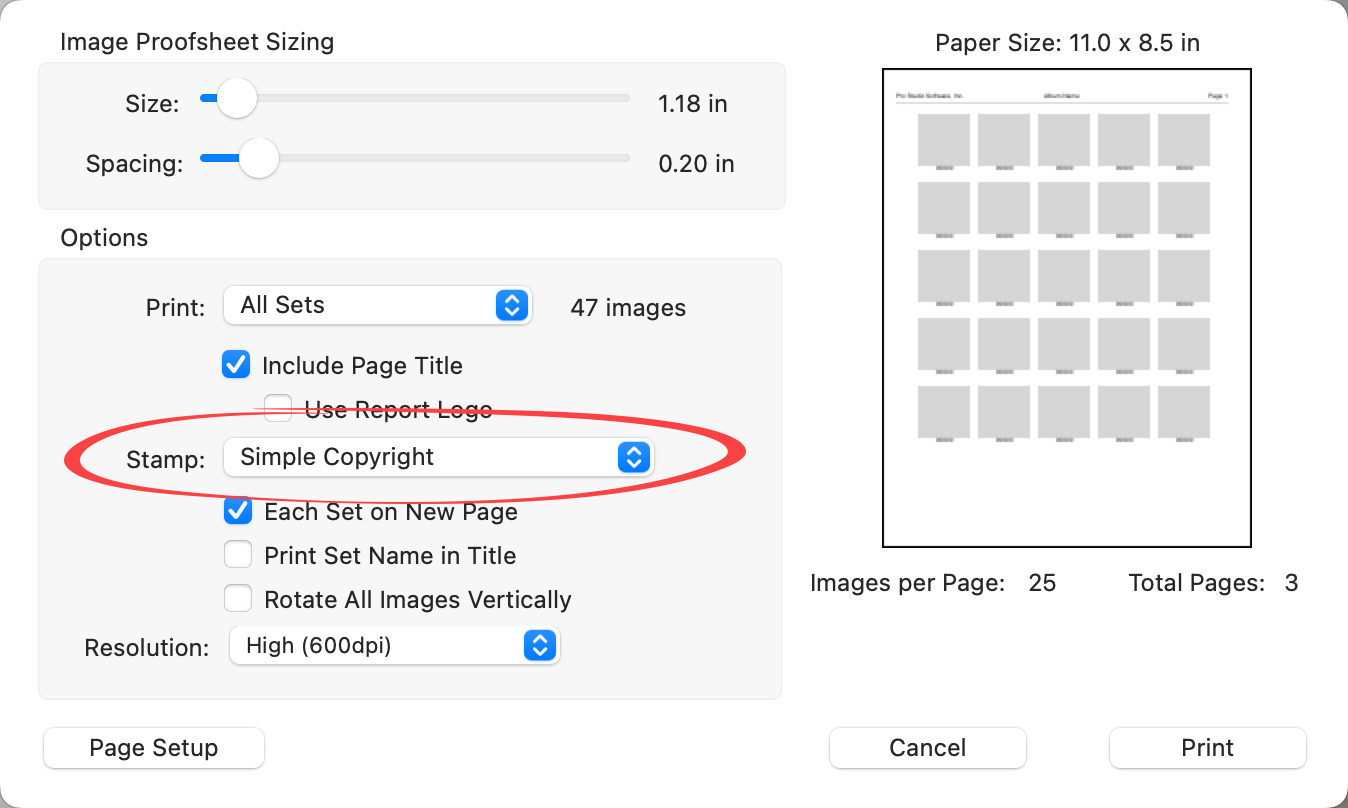Click the Size slider knob
1348x808 pixels.
pos(237,99)
